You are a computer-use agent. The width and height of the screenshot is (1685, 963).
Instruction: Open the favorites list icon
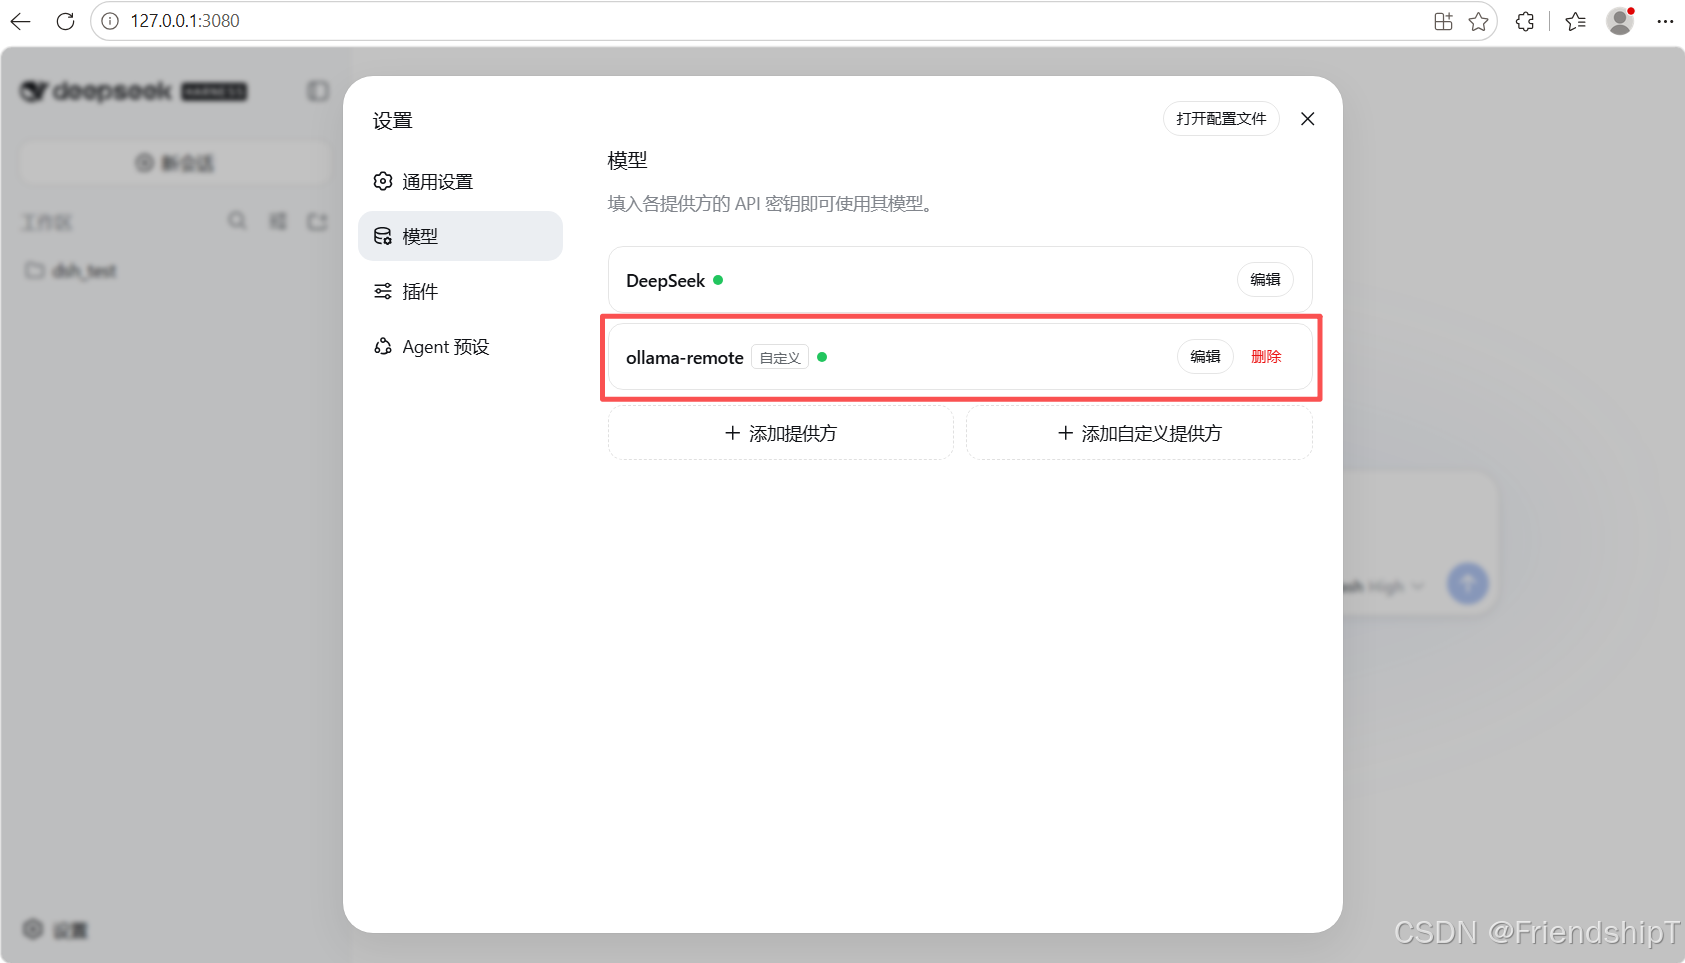pos(1576,21)
